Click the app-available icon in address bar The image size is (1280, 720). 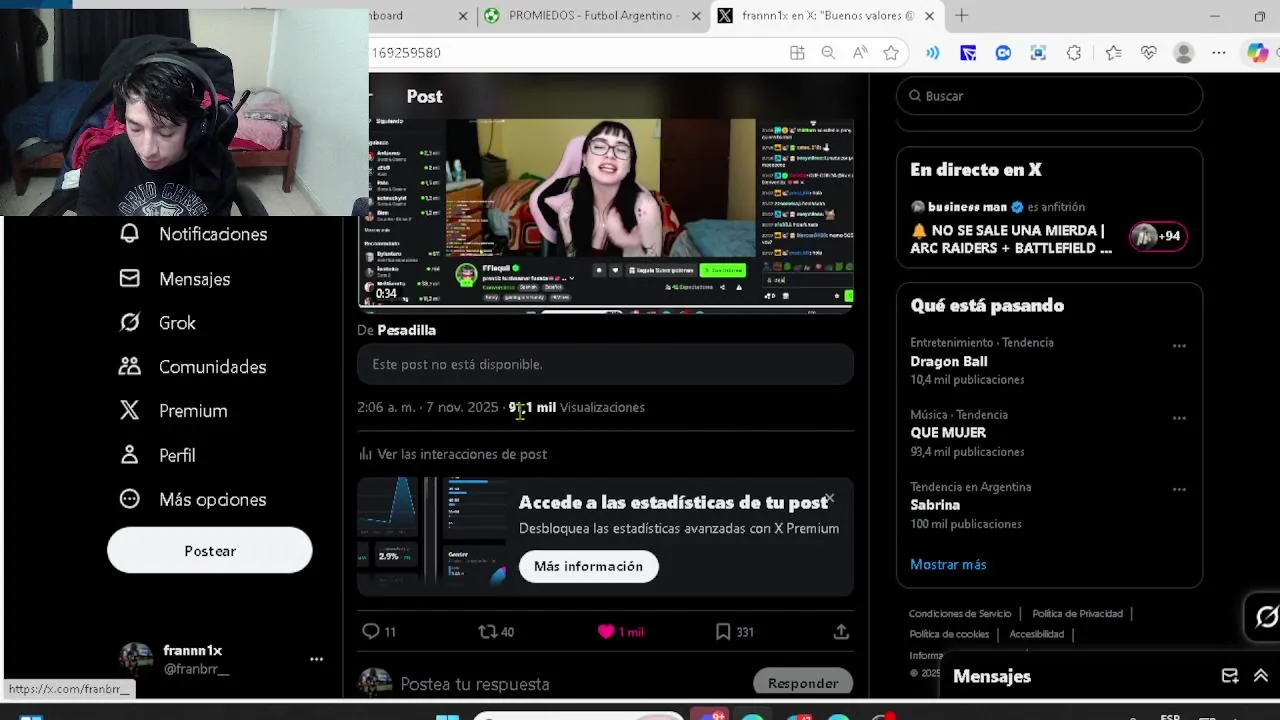[797, 53]
